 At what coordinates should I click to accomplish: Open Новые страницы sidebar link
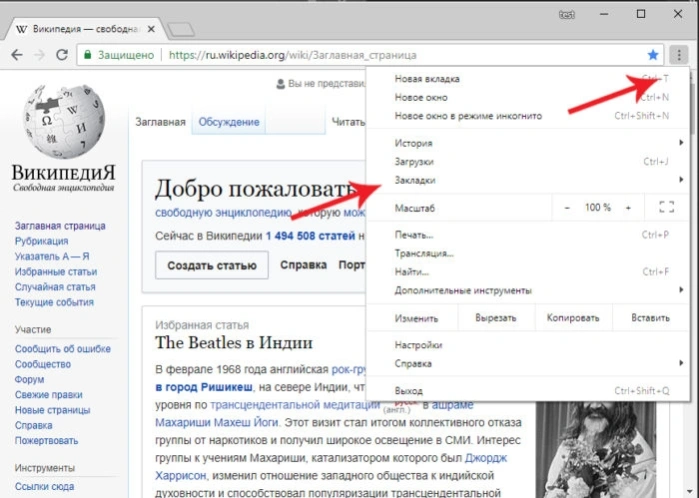tap(53, 410)
